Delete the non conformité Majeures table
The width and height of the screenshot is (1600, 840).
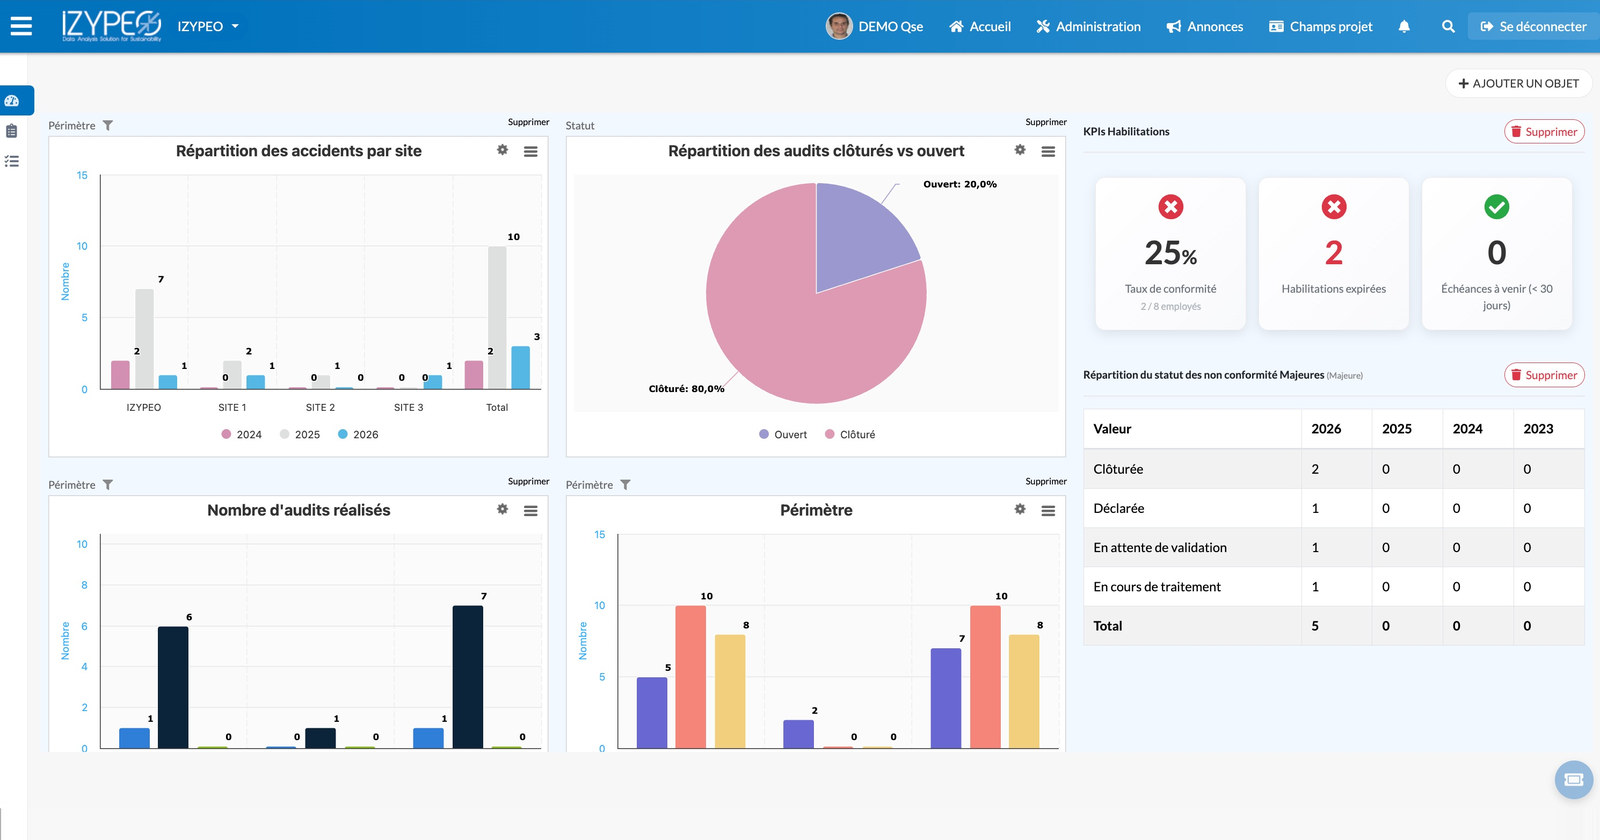pyautogui.click(x=1544, y=375)
